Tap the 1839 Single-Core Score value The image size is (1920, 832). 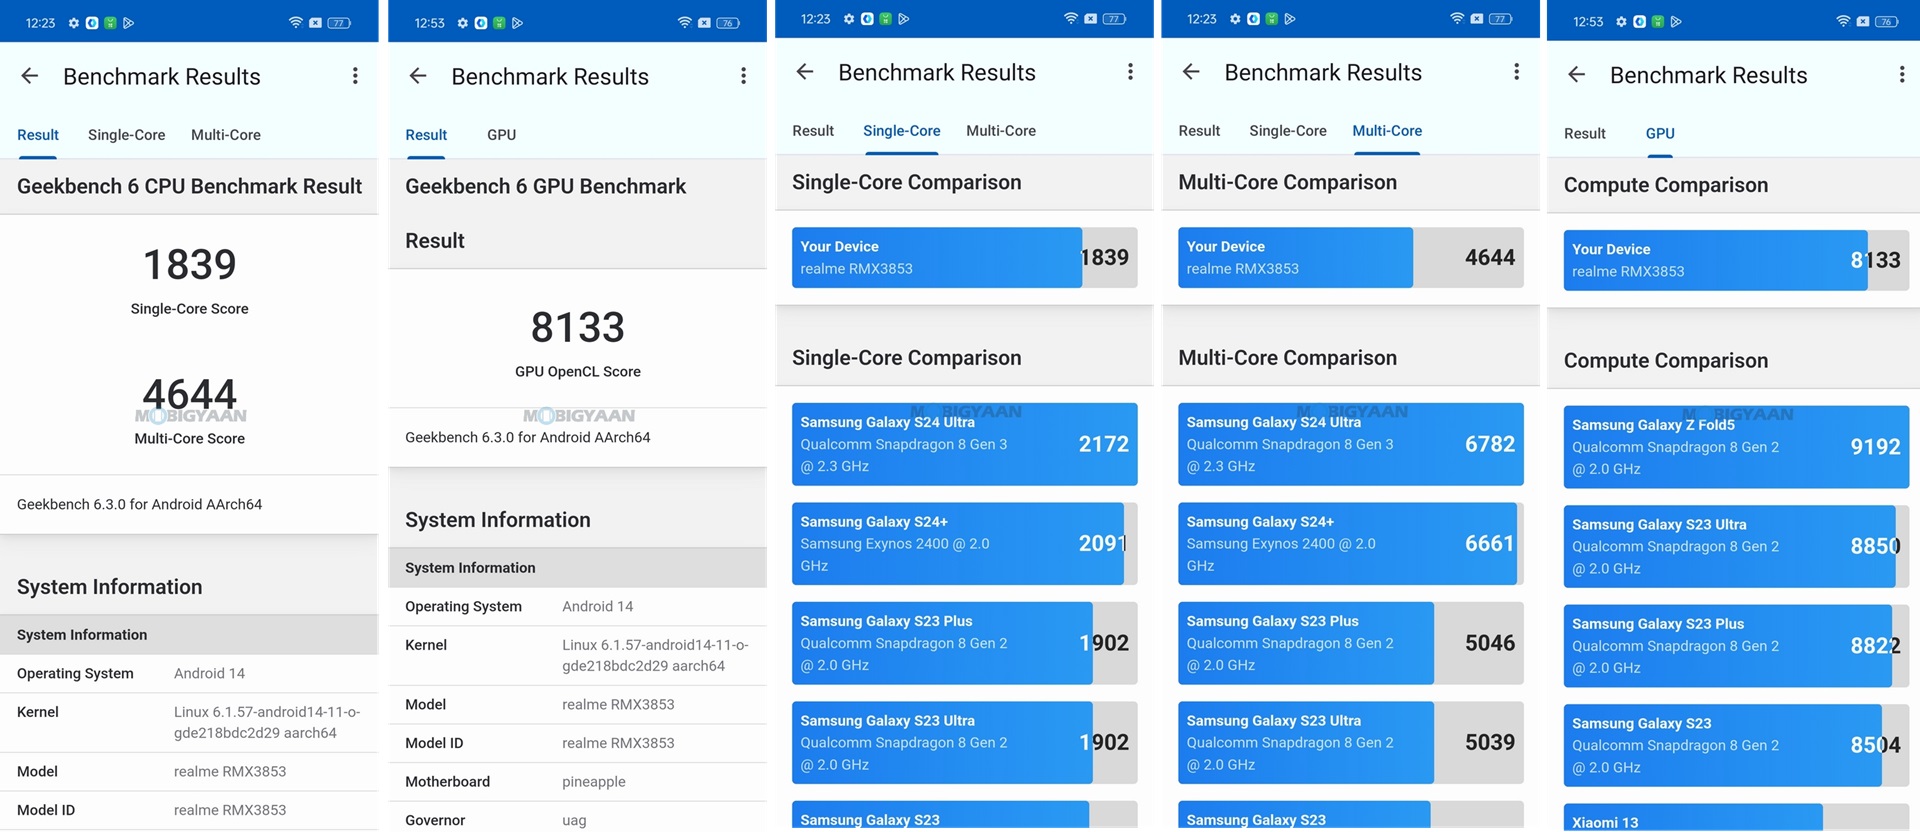190,265
